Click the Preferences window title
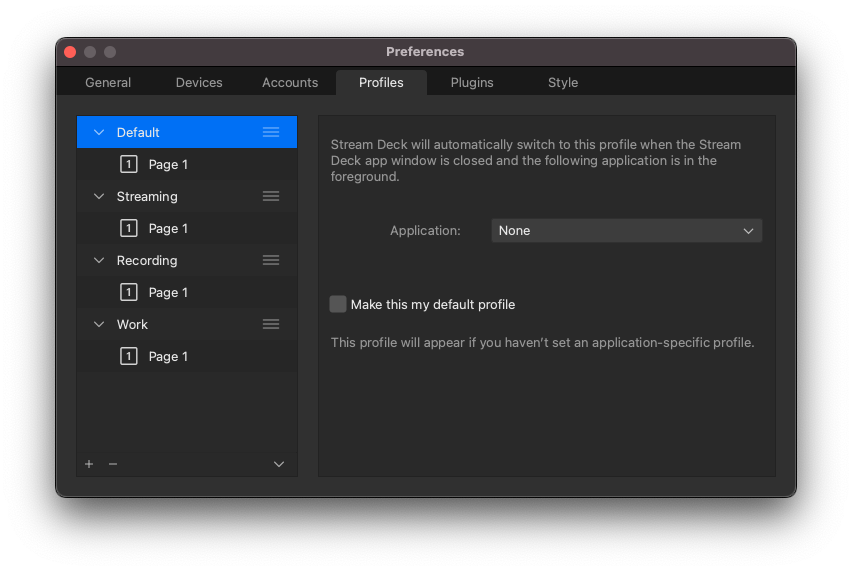The width and height of the screenshot is (852, 571). click(x=425, y=52)
